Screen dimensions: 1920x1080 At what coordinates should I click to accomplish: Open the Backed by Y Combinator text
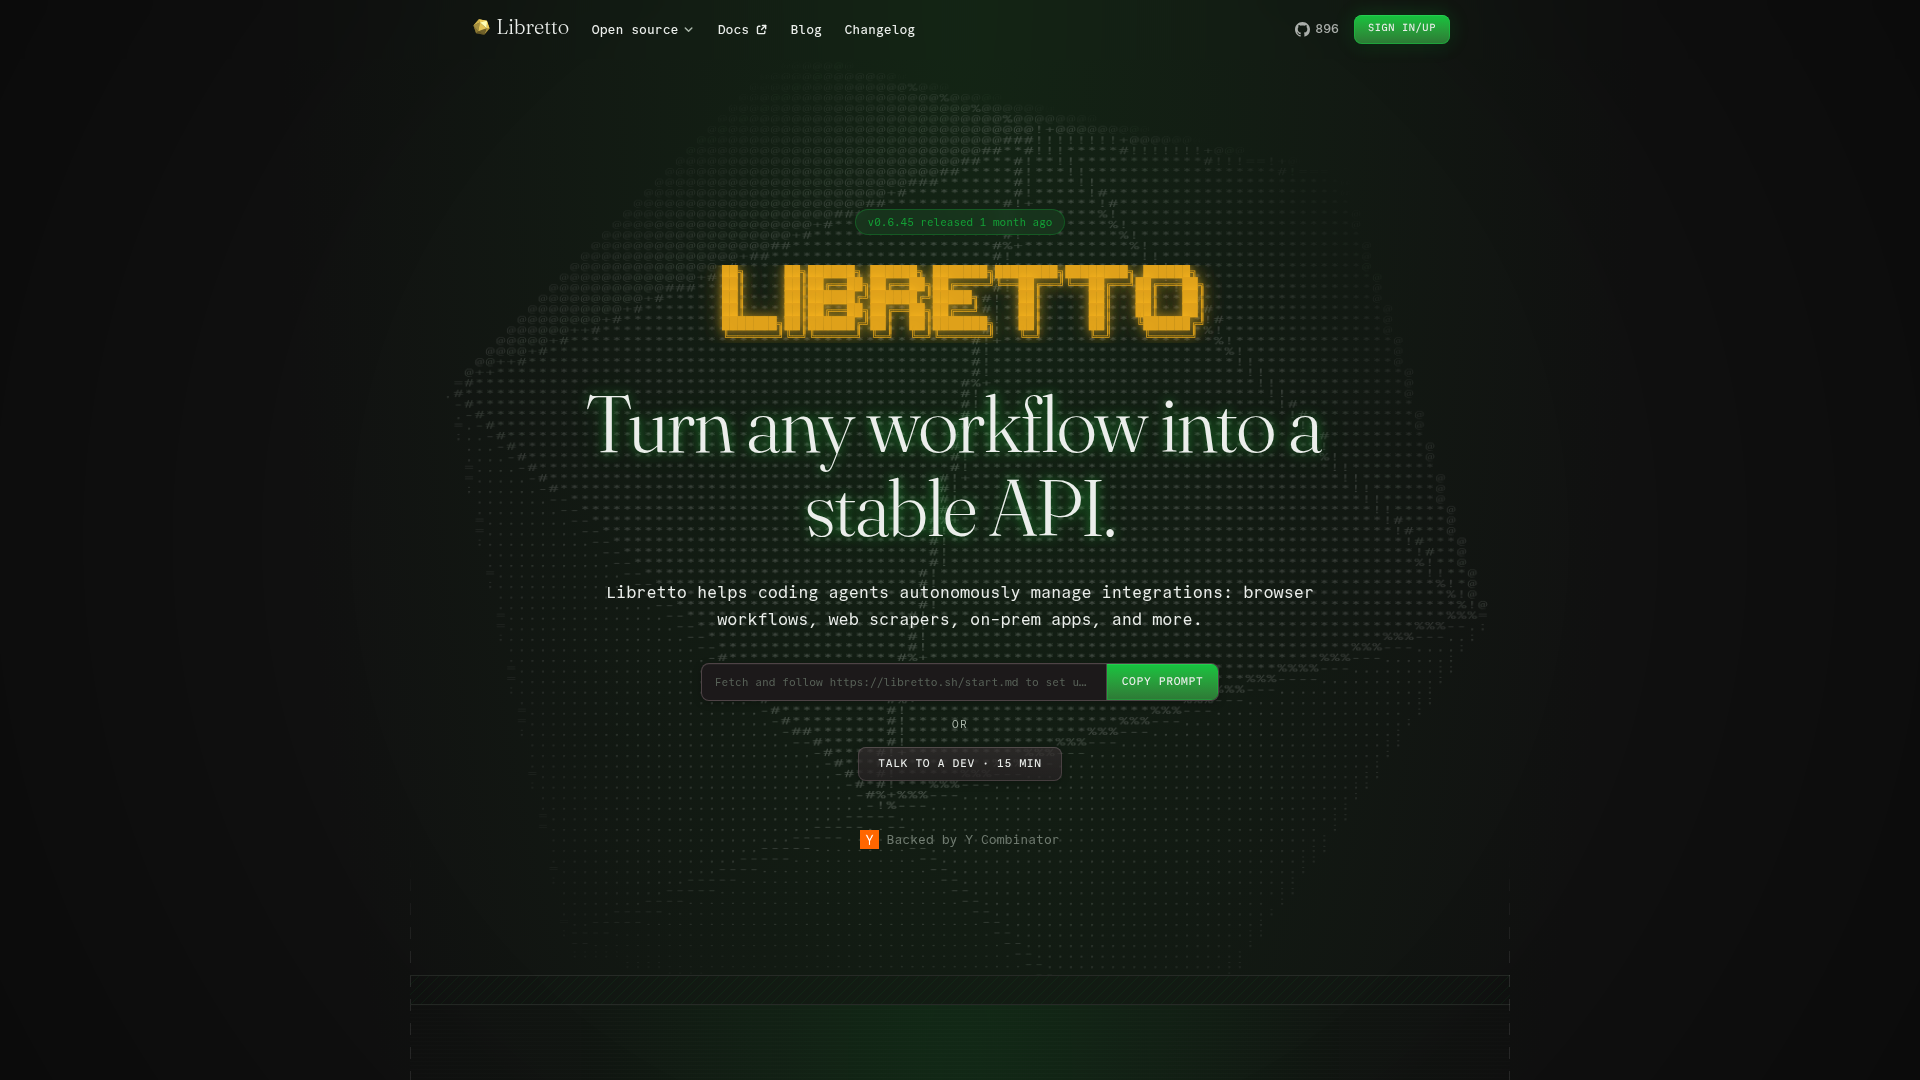point(973,840)
